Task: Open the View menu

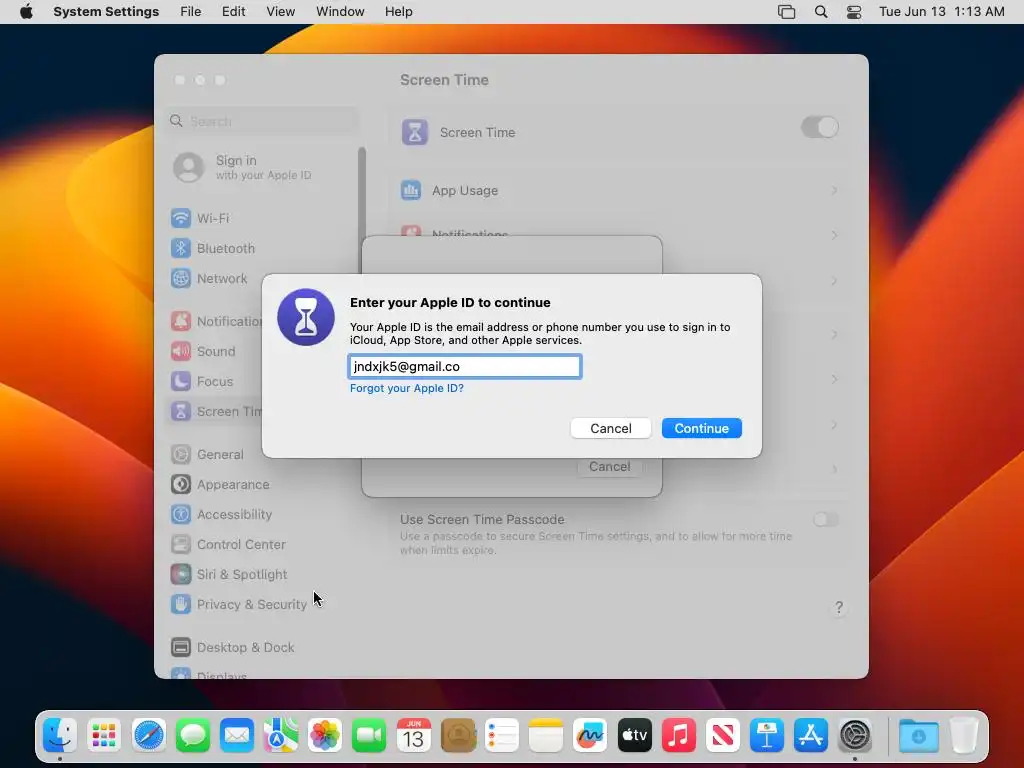Action: (x=280, y=12)
